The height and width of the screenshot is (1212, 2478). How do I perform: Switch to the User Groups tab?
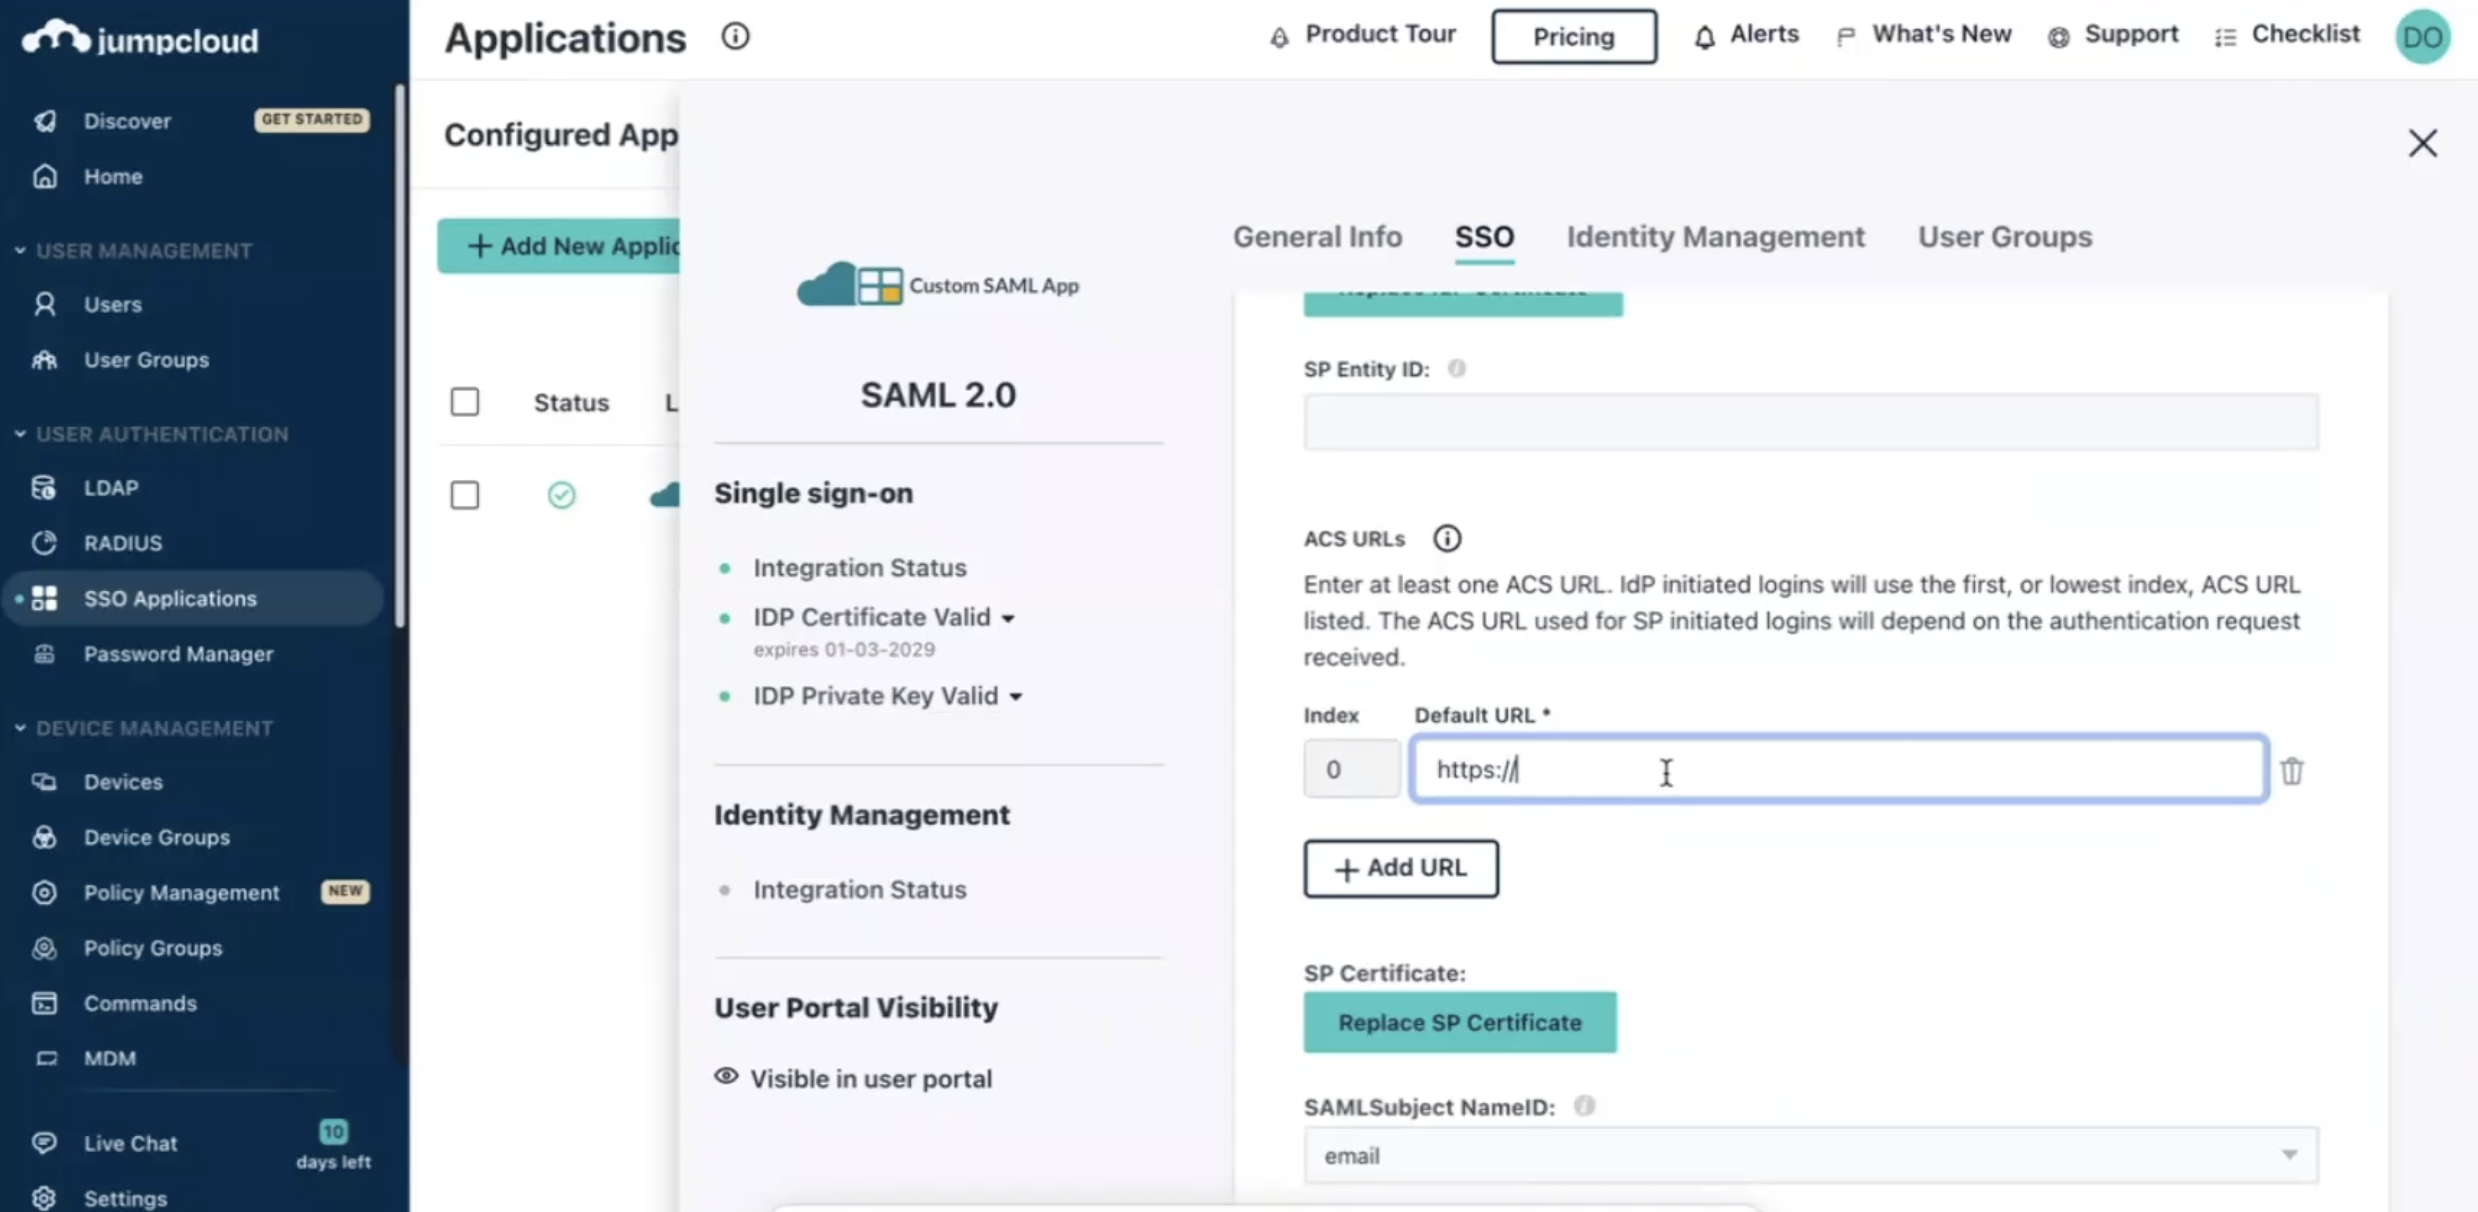pos(2004,237)
